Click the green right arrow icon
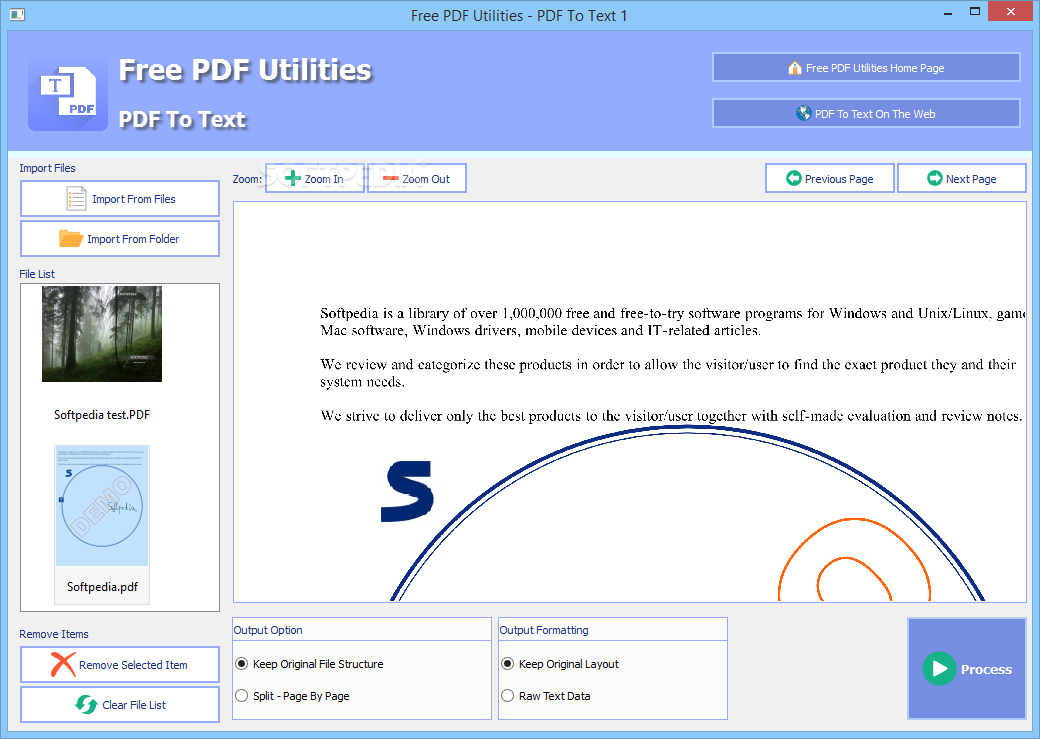The height and width of the screenshot is (739, 1040). (x=935, y=178)
